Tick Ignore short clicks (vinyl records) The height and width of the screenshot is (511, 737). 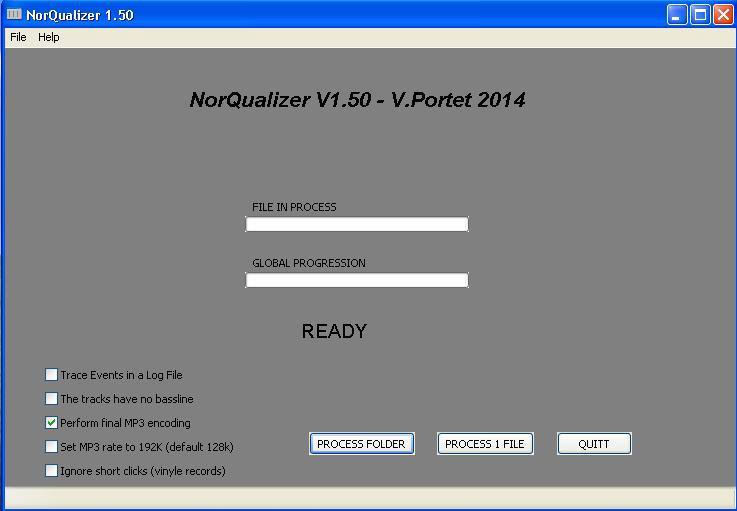[52, 471]
